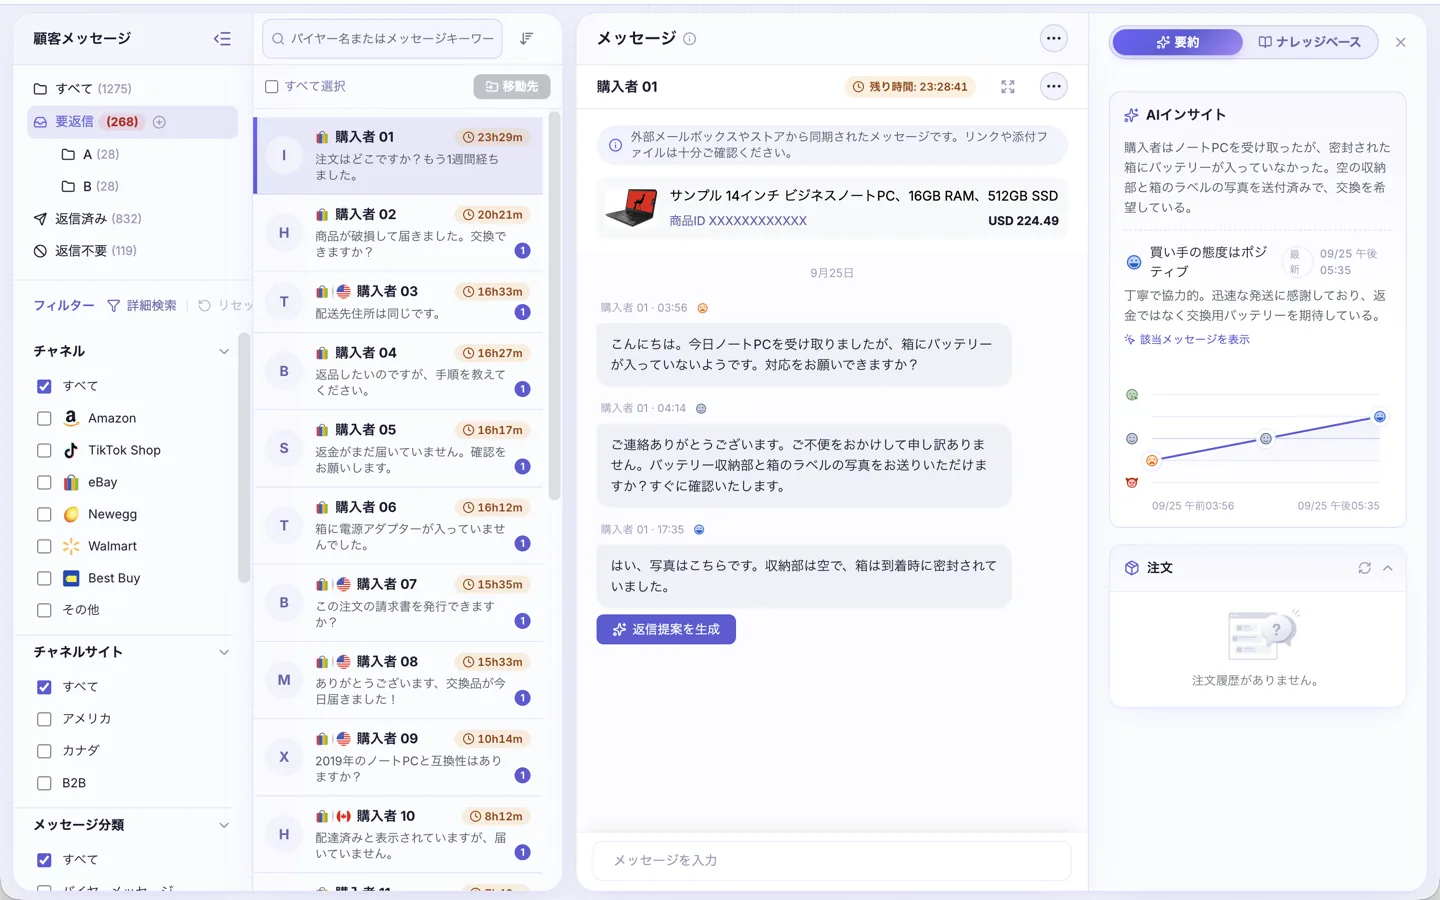Click the 23h29m timer on 購入者 01
The image size is (1440, 900).
tap(493, 137)
